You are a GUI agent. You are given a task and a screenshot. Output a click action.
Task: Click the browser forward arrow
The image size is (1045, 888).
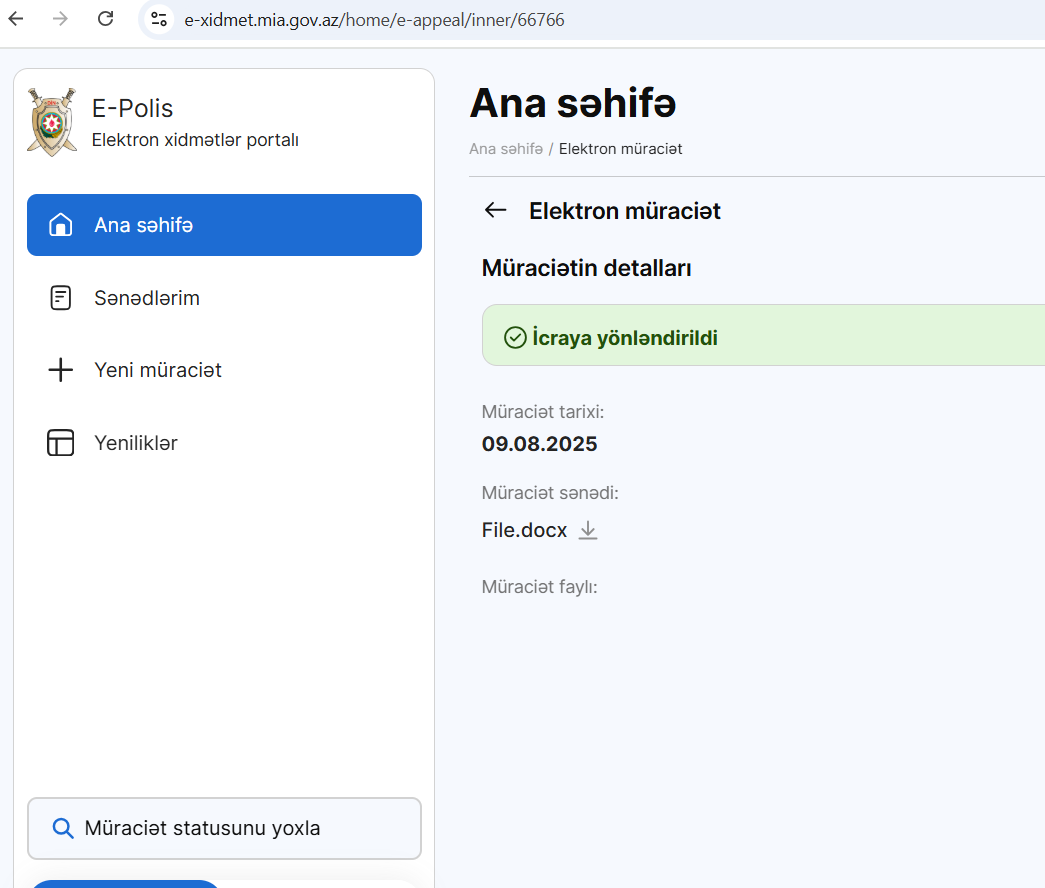[x=60, y=19]
